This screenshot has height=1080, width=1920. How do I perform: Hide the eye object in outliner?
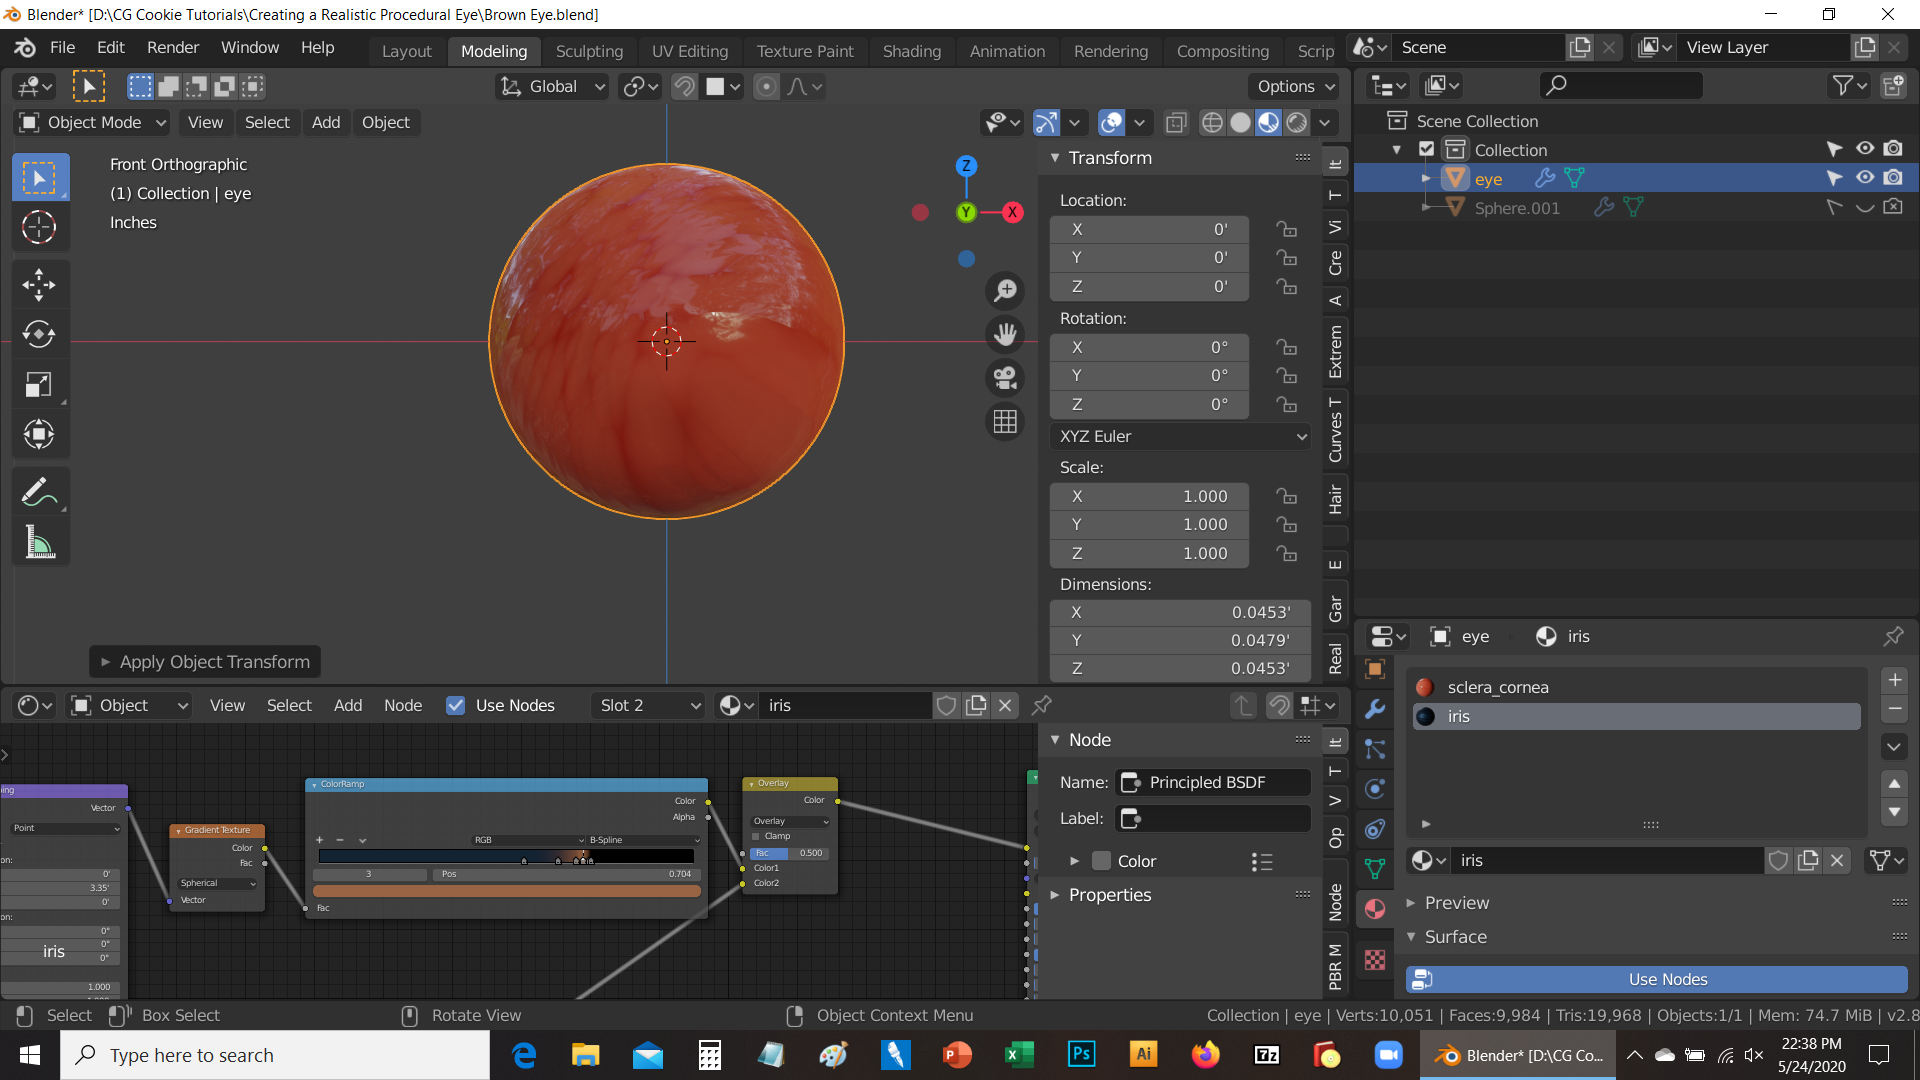(1865, 178)
